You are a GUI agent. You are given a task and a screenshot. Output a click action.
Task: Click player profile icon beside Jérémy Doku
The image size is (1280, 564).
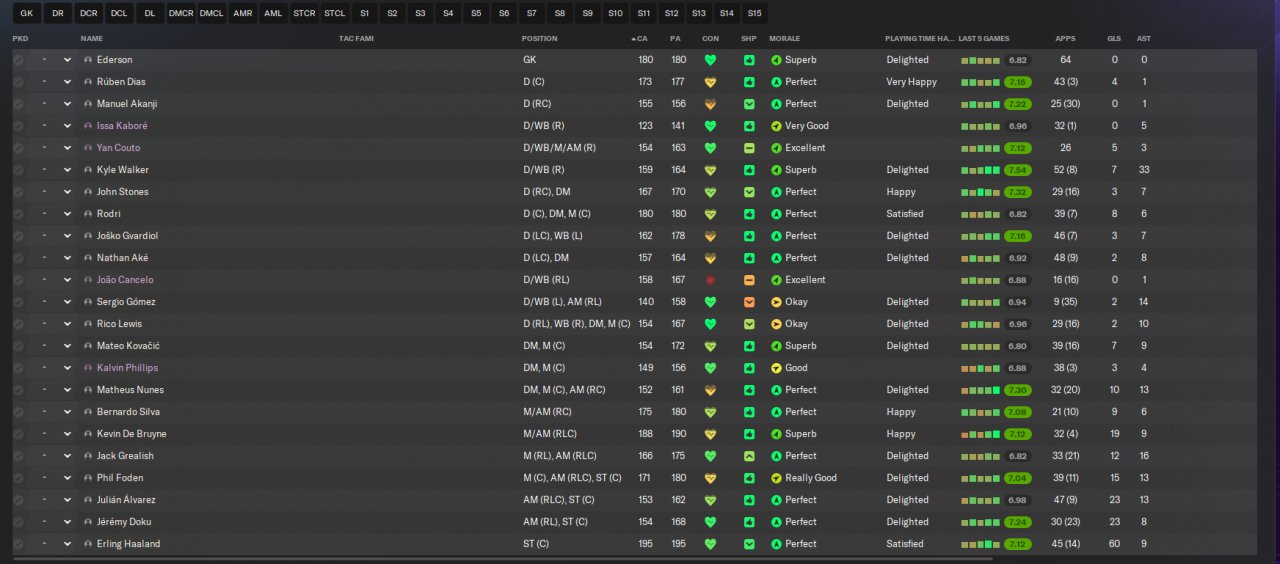click(88, 522)
